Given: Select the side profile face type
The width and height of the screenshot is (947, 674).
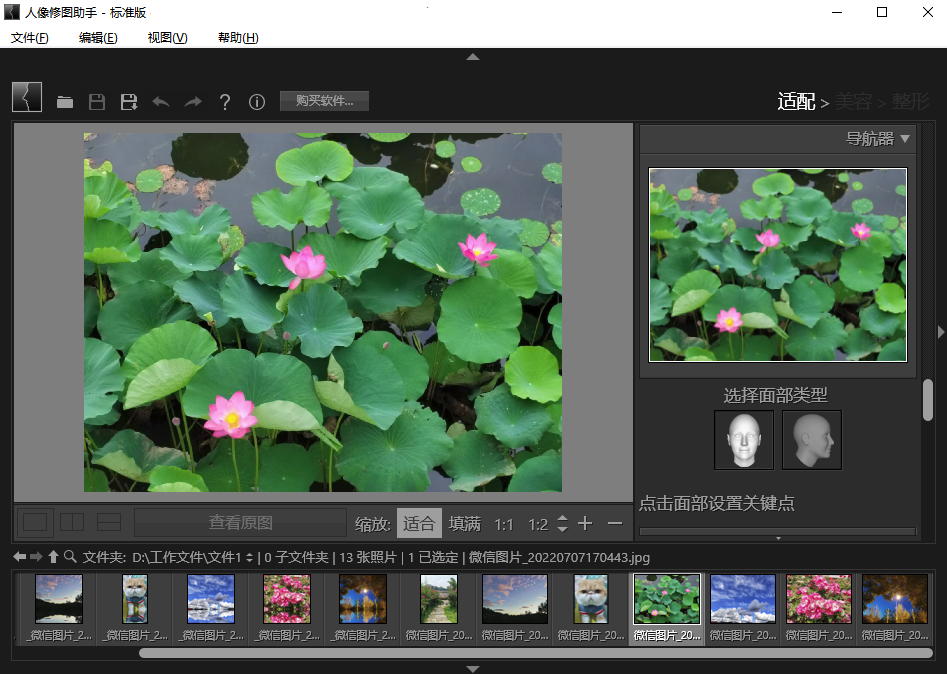Looking at the screenshot, I should [811, 439].
